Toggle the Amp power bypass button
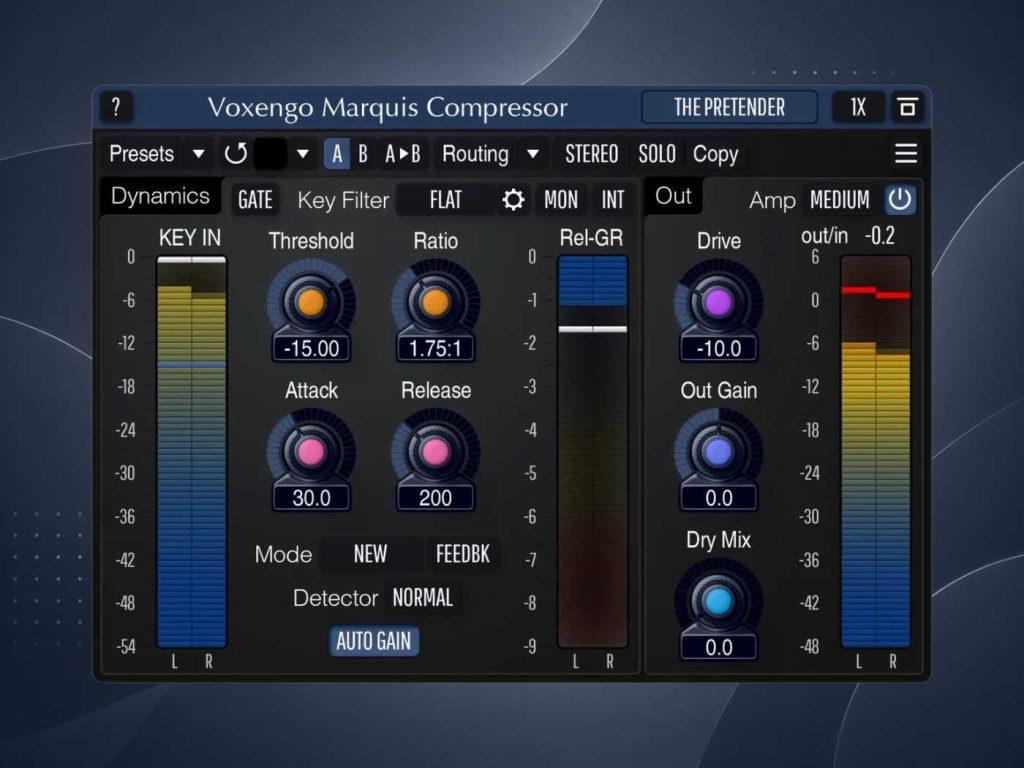The width and height of the screenshot is (1024, 768). tap(900, 199)
